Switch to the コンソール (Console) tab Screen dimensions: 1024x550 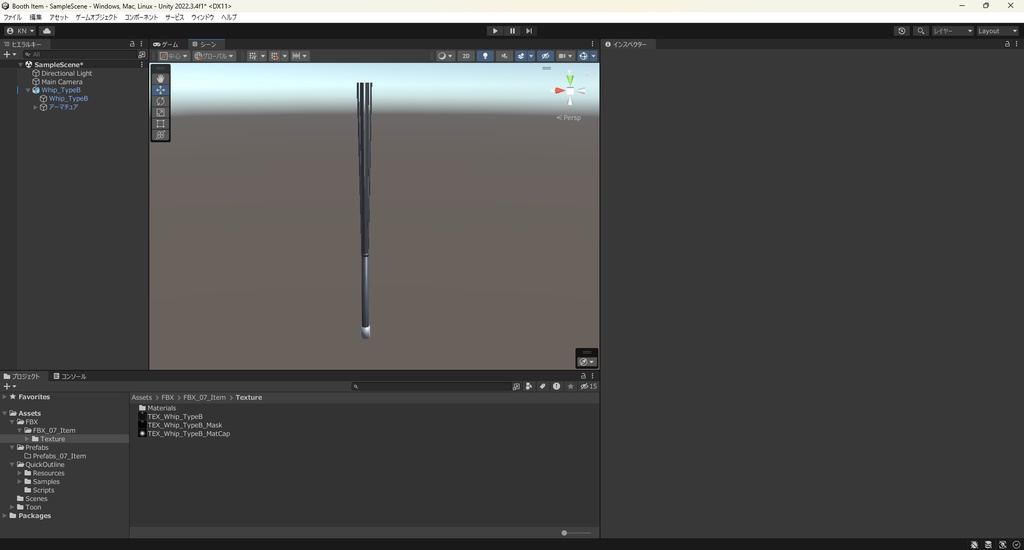click(70, 376)
